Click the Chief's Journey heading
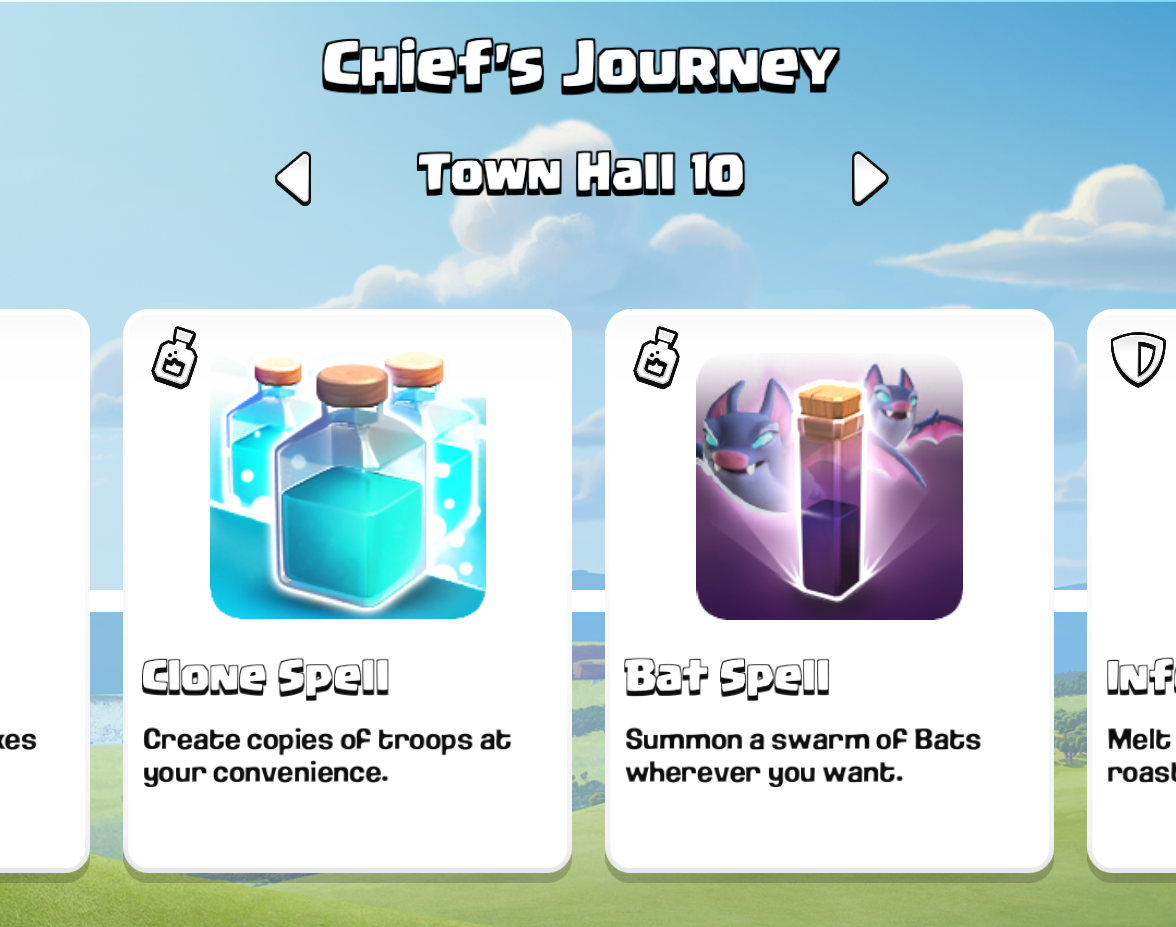Screen dimensions: 1176x927 click(x=580, y=66)
